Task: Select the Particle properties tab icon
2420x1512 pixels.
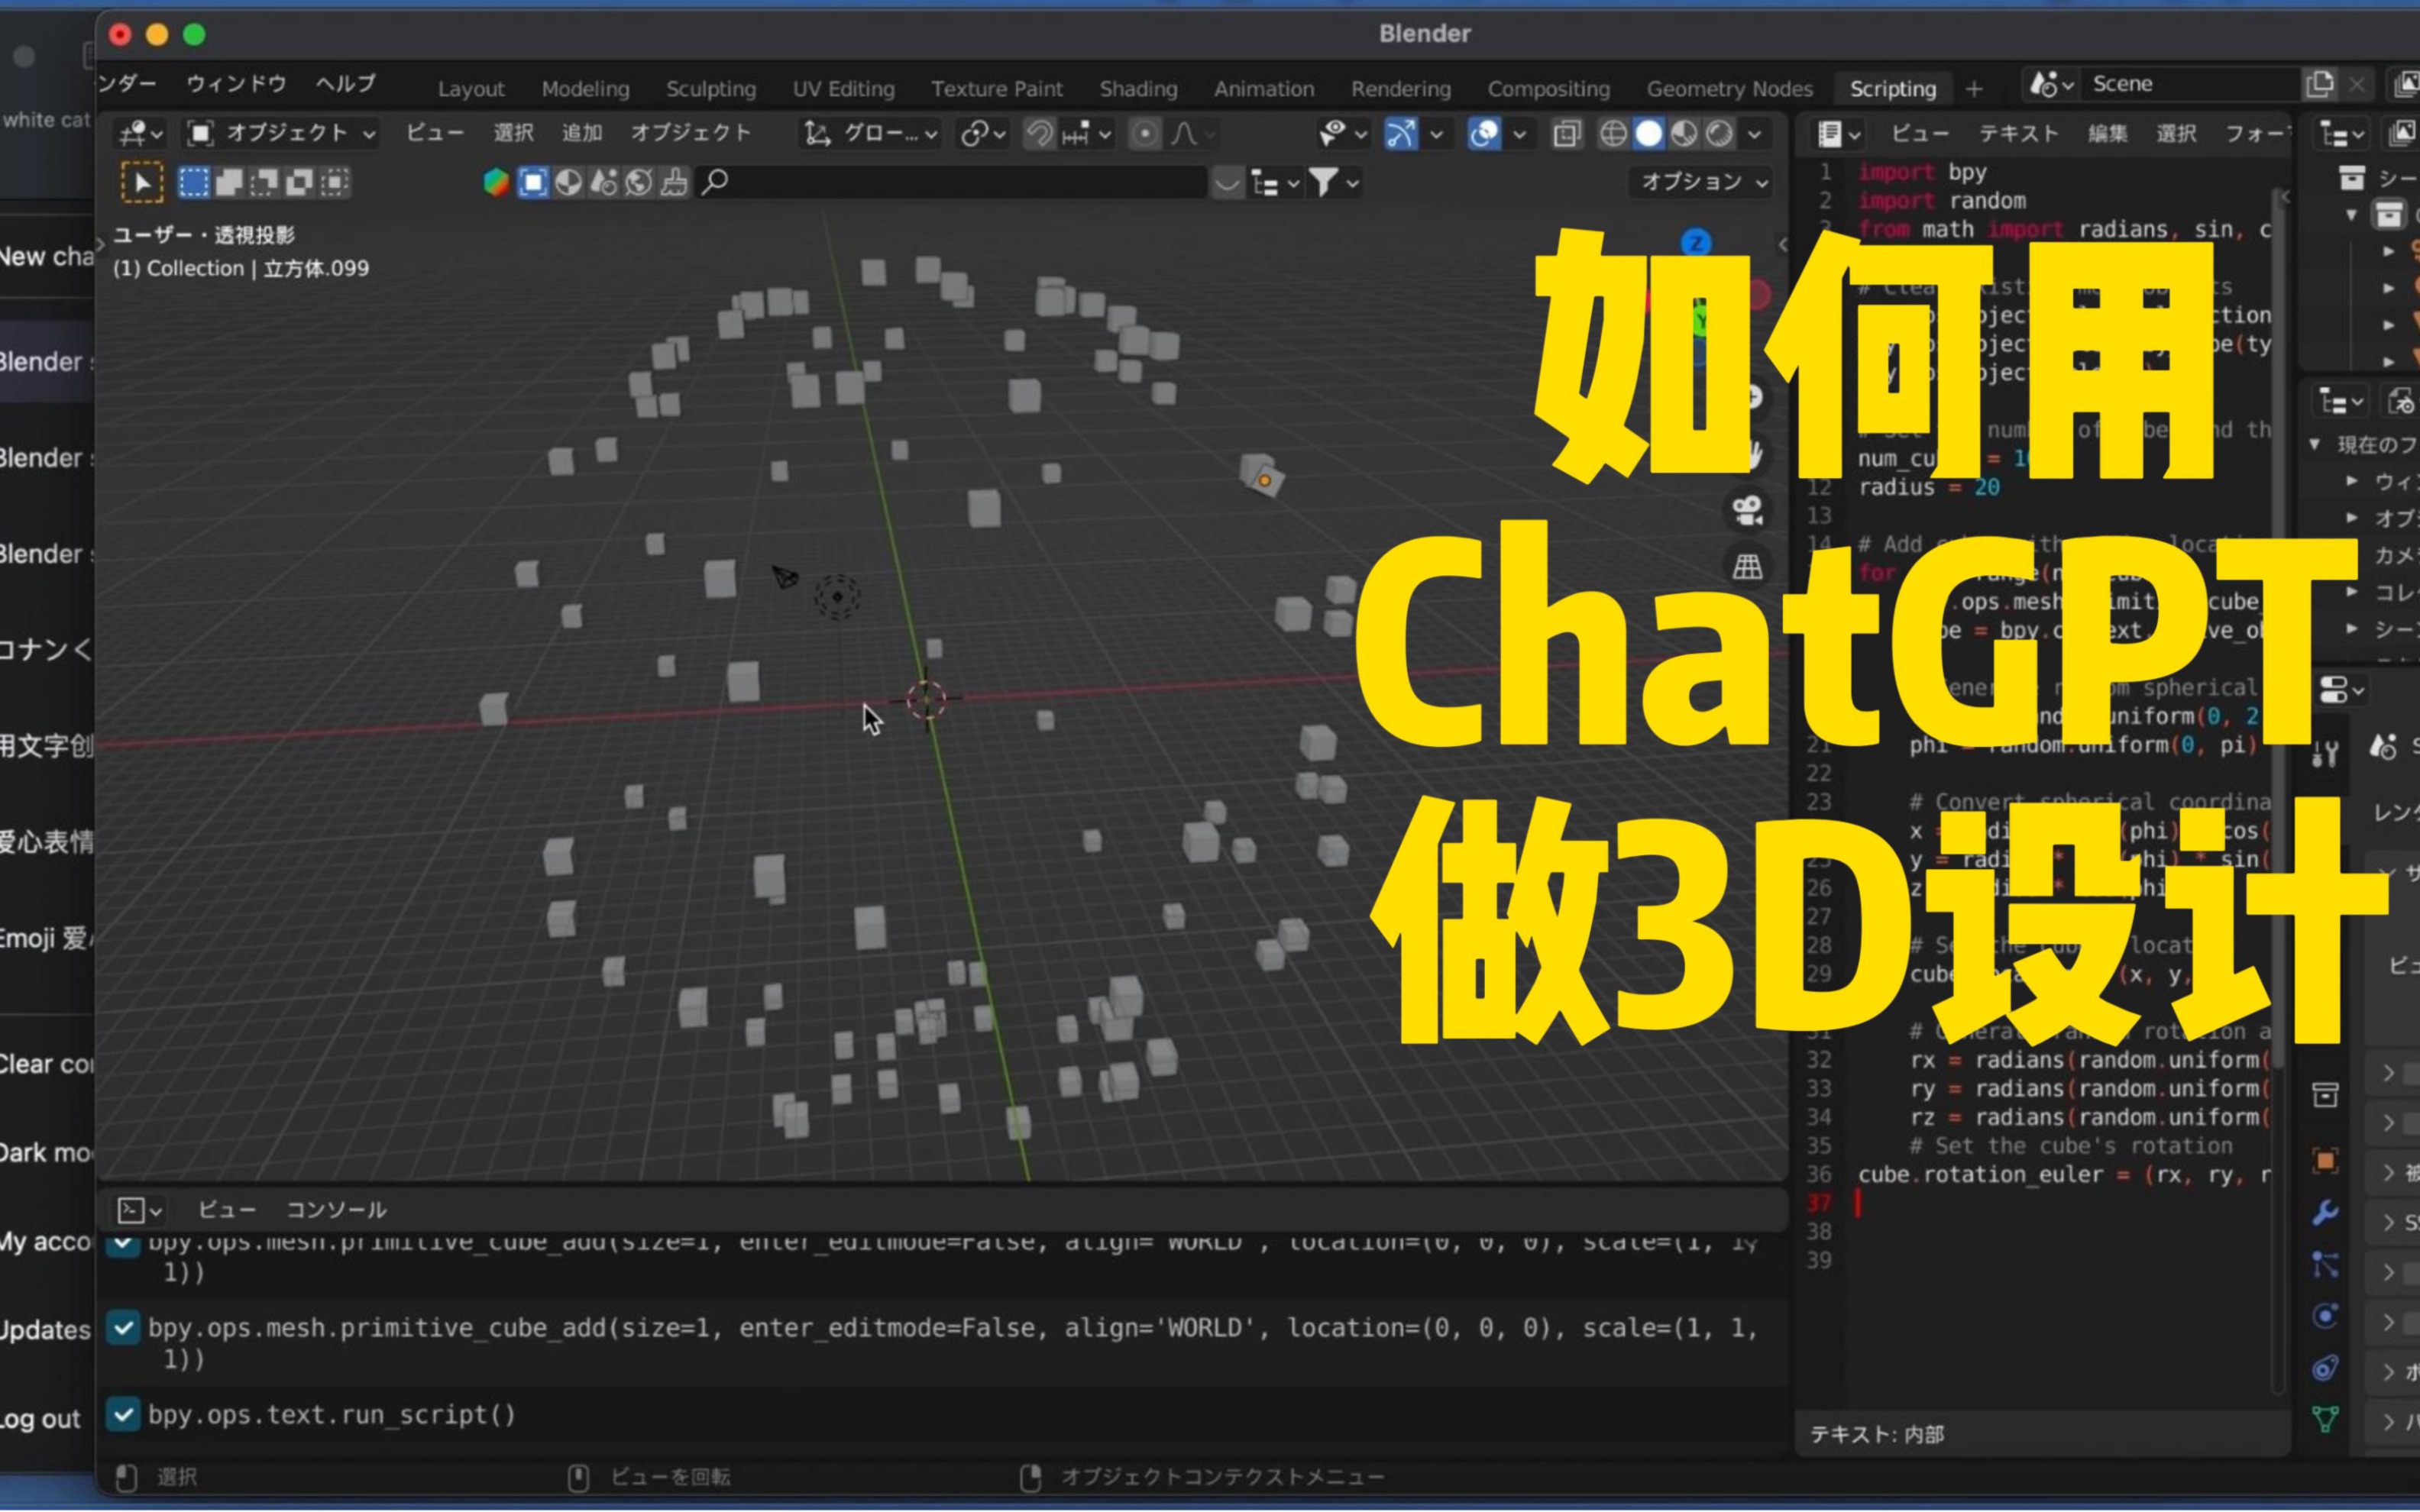Action: pos(2325,1262)
